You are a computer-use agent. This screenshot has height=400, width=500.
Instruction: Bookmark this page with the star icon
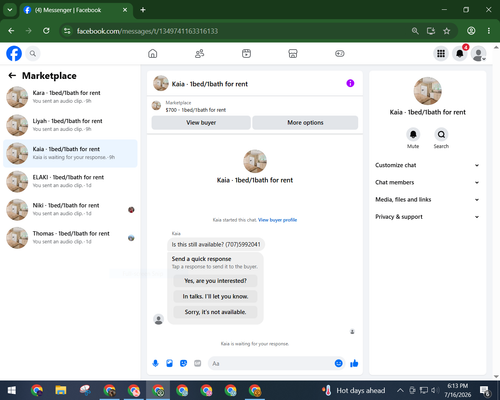point(447,31)
